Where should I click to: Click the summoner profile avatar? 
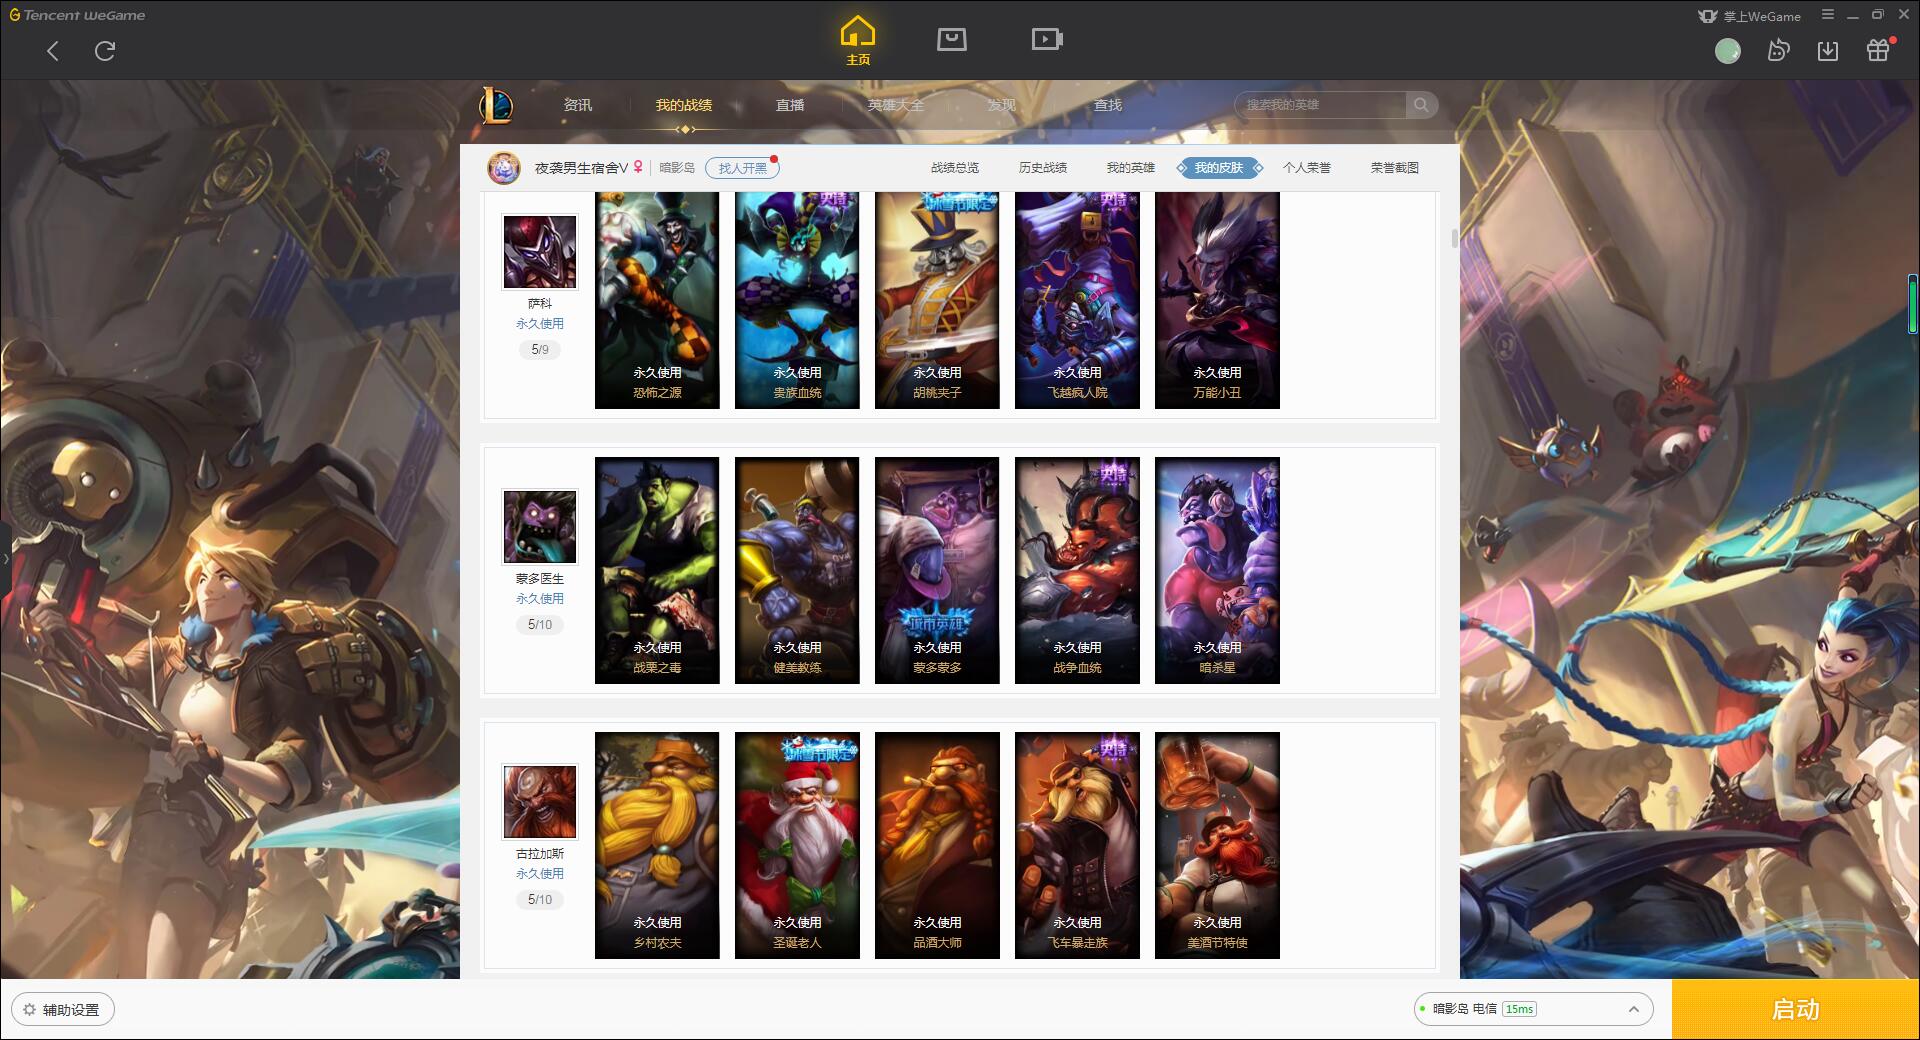pos(504,168)
